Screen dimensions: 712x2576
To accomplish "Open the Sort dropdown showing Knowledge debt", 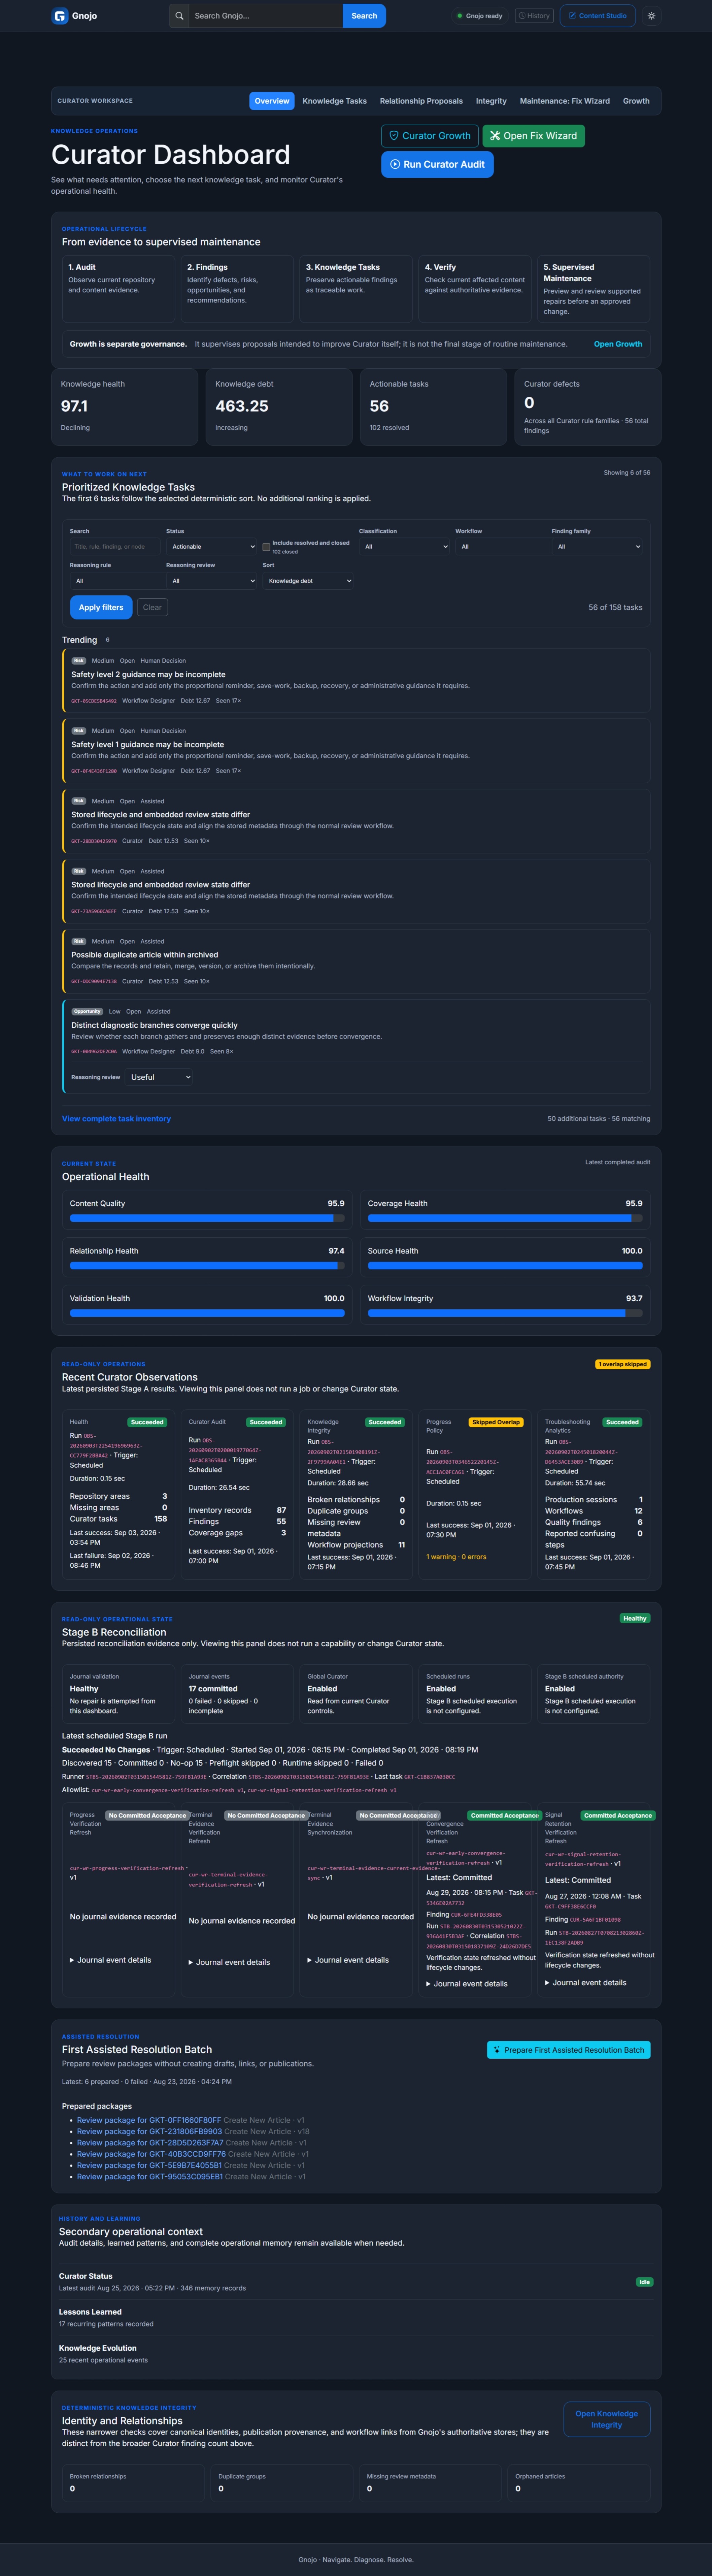I will point(308,581).
